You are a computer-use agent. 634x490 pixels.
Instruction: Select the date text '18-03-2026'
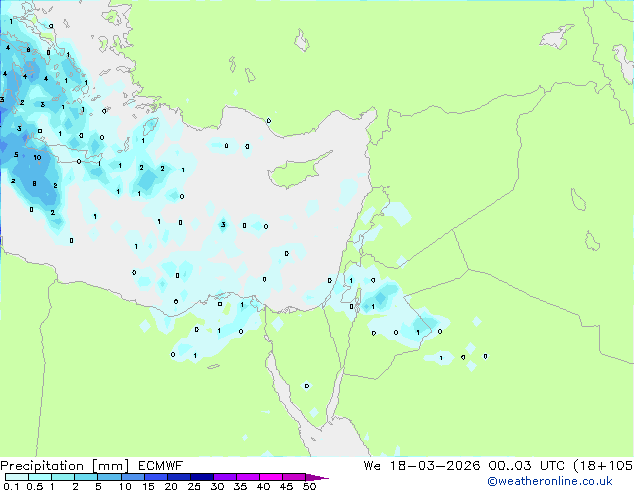[435, 466]
